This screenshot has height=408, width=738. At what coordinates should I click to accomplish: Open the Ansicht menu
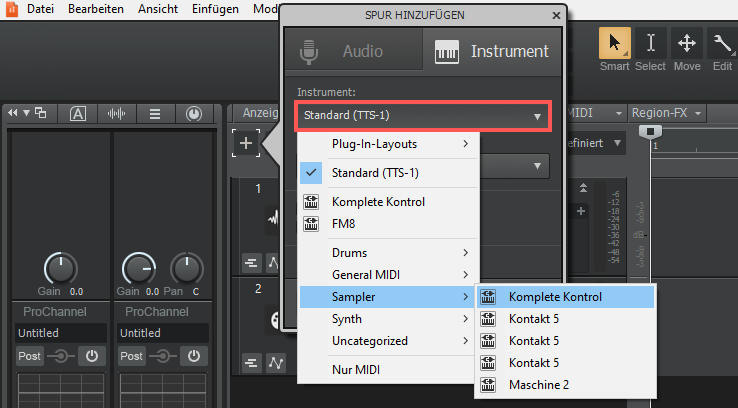158,9
